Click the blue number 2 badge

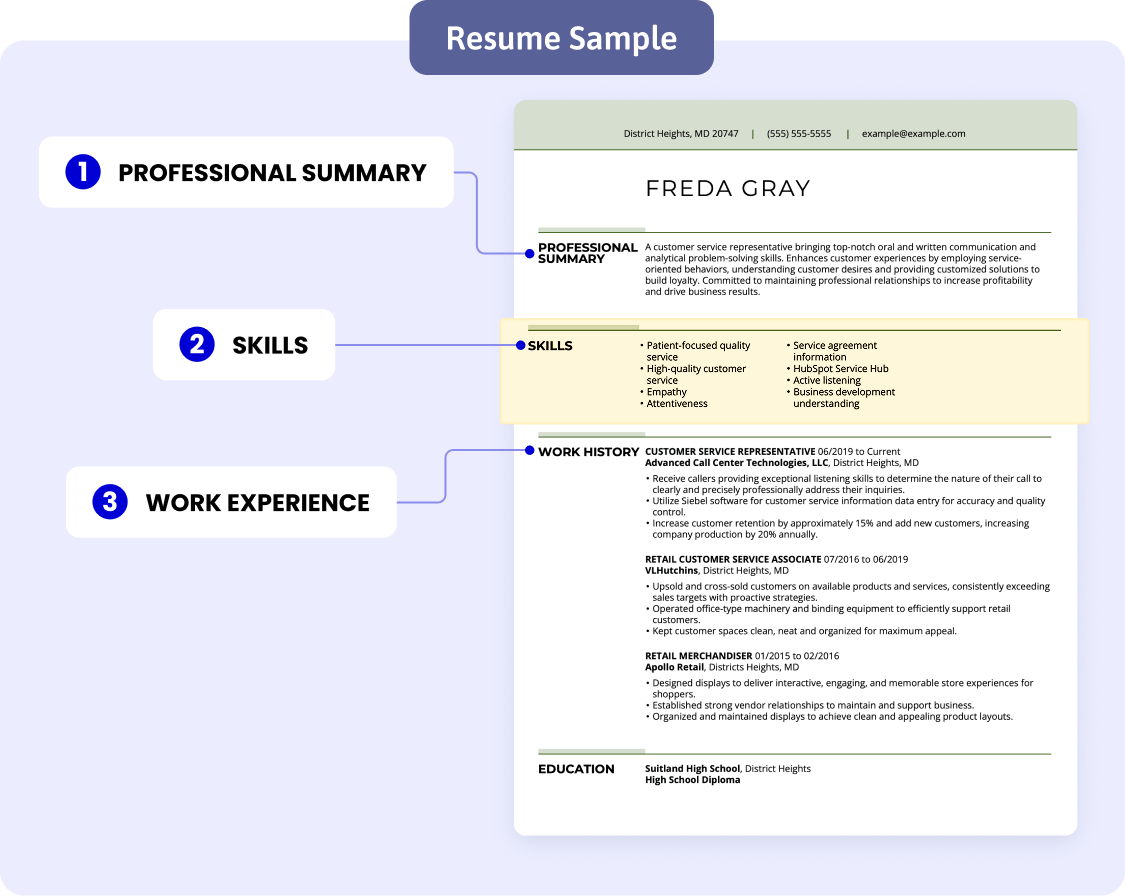coord(197,344)
